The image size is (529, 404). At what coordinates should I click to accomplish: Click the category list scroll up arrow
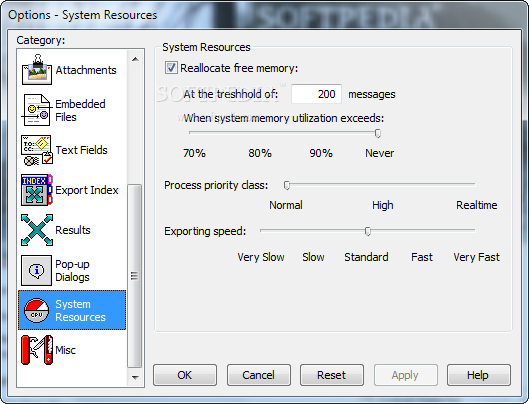pos(135,59)
